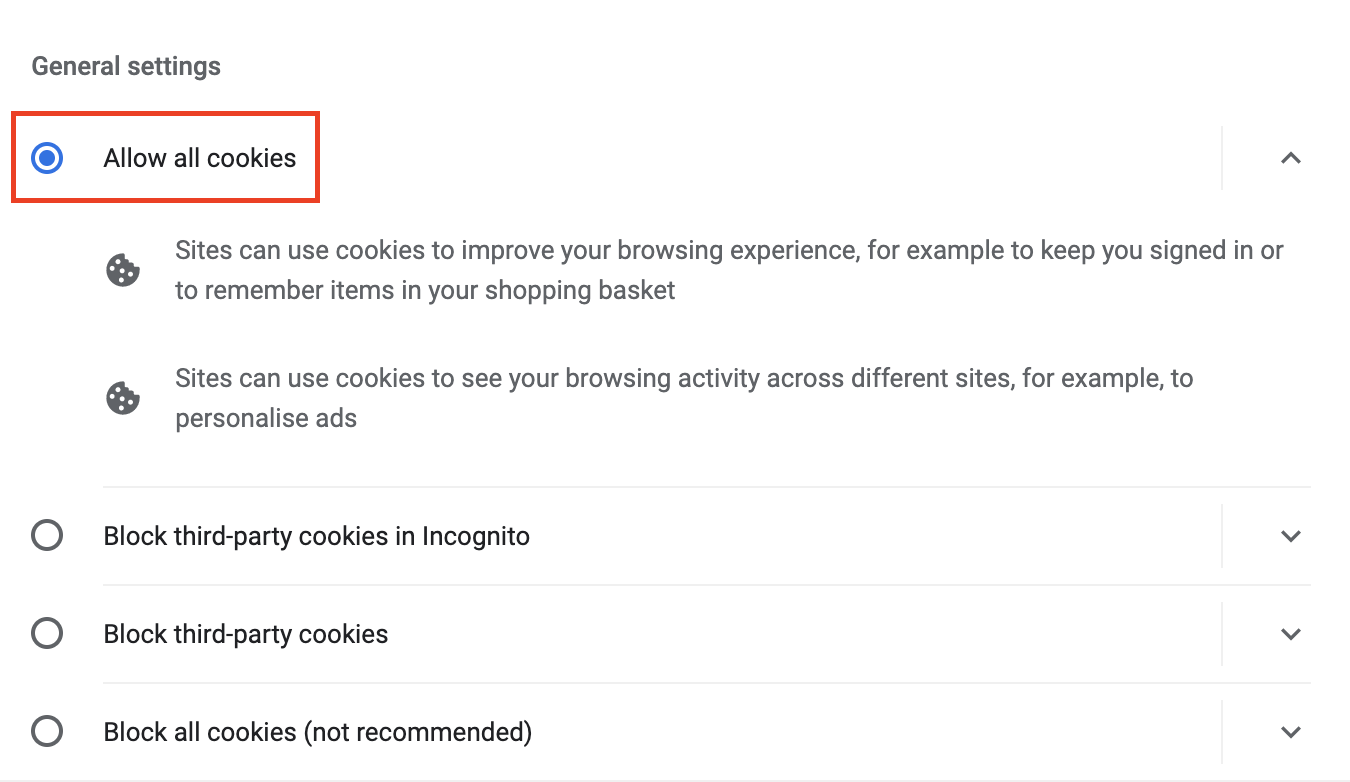Expand the Block third-party cookies in Incognito chevron
Viewport: 1350px width, 782px height.
coord(1291,536)
